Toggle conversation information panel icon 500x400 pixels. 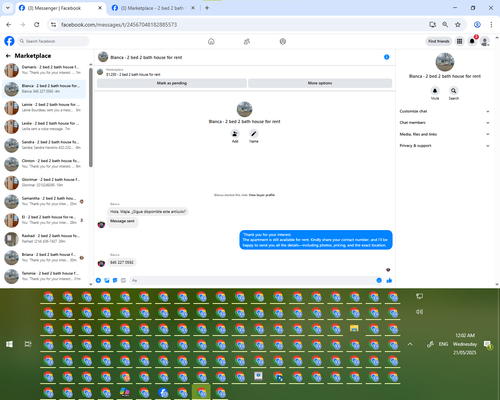(387, 57)
